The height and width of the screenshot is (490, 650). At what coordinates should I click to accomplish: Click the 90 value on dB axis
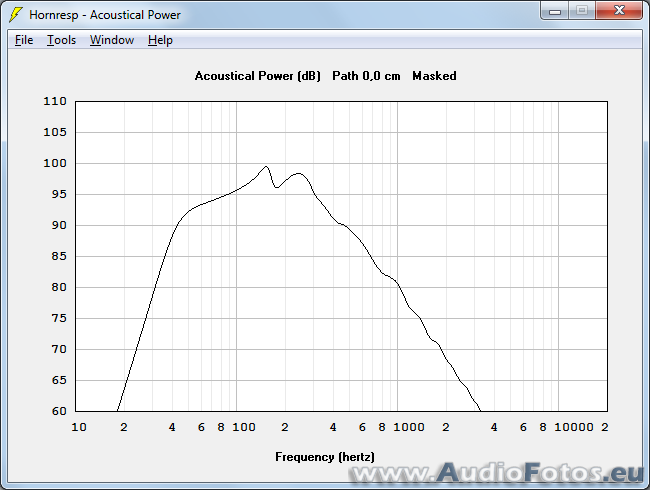tap(59, 225)
